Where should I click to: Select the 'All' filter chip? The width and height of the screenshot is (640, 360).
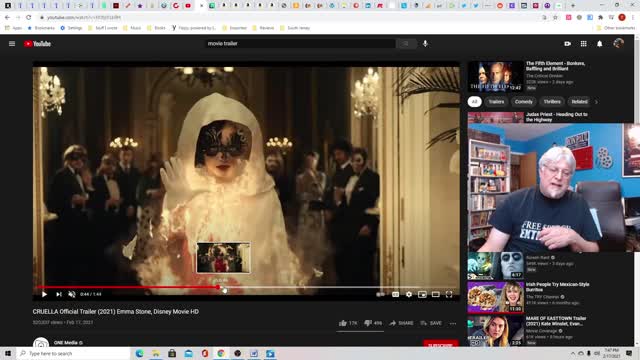click(x=474, y=102)
